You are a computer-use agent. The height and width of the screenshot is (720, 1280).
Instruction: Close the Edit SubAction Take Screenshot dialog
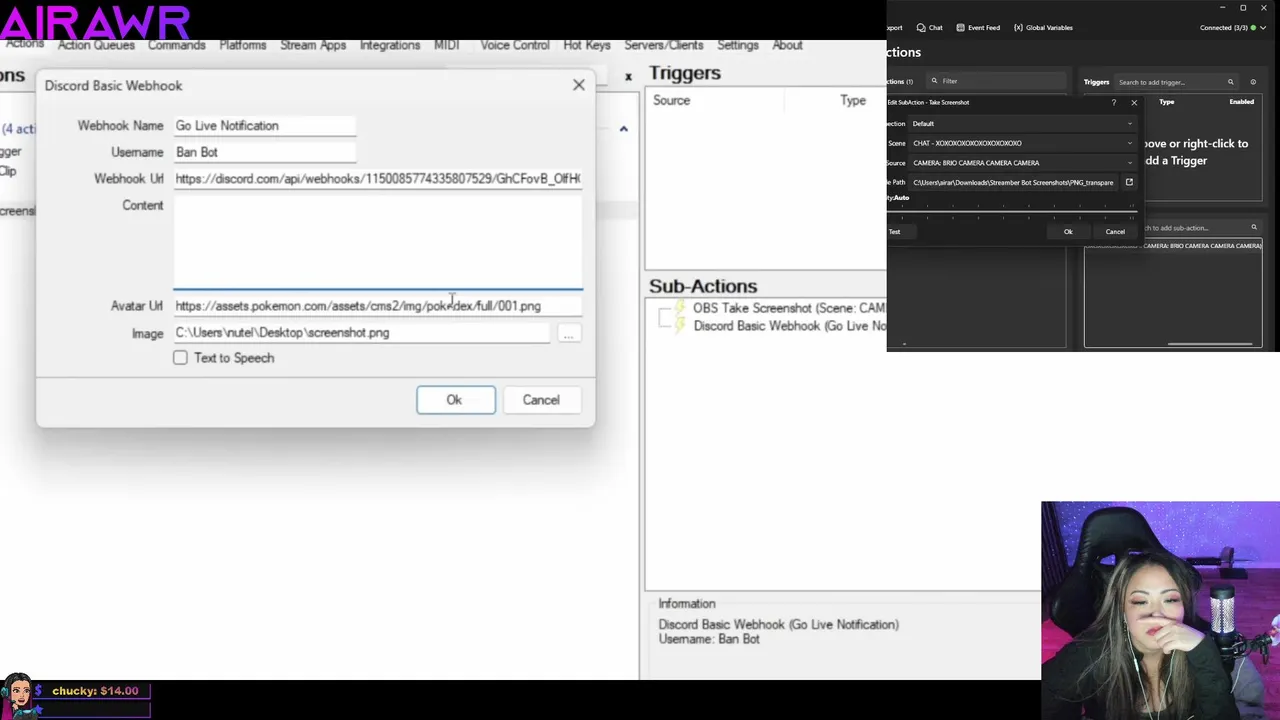[x=1134, y=102]
